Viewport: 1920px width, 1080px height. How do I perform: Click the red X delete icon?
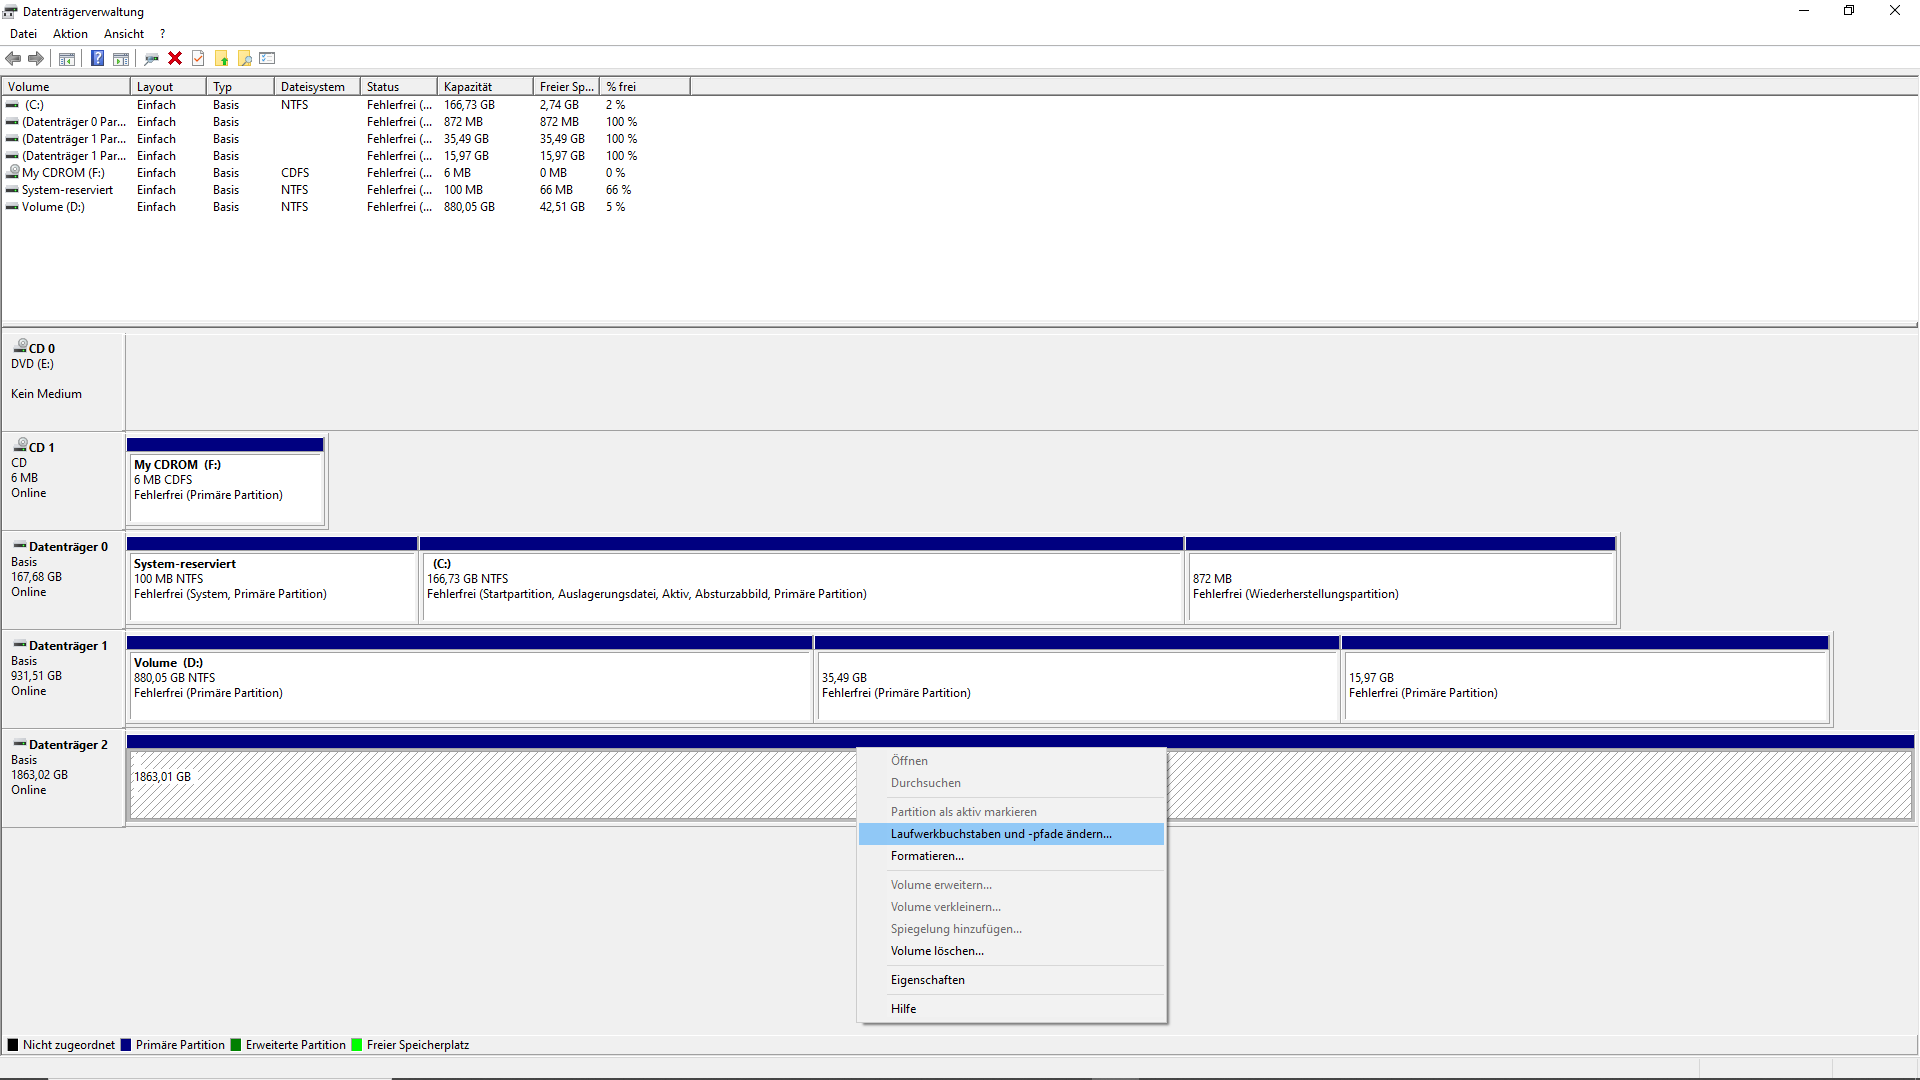(175, 58)
